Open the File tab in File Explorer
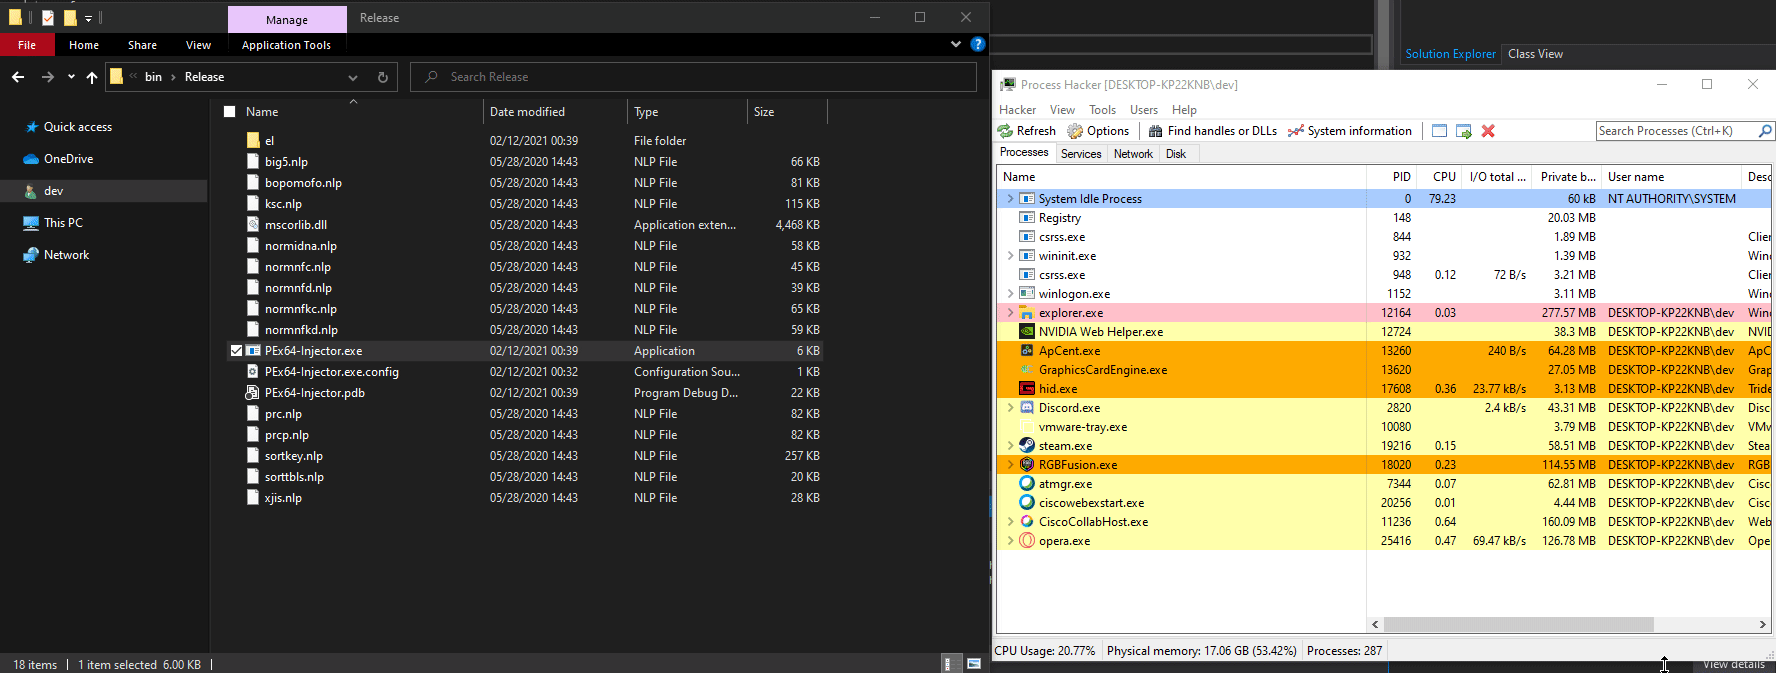The image size is (1776, 673). pos(27,45)
